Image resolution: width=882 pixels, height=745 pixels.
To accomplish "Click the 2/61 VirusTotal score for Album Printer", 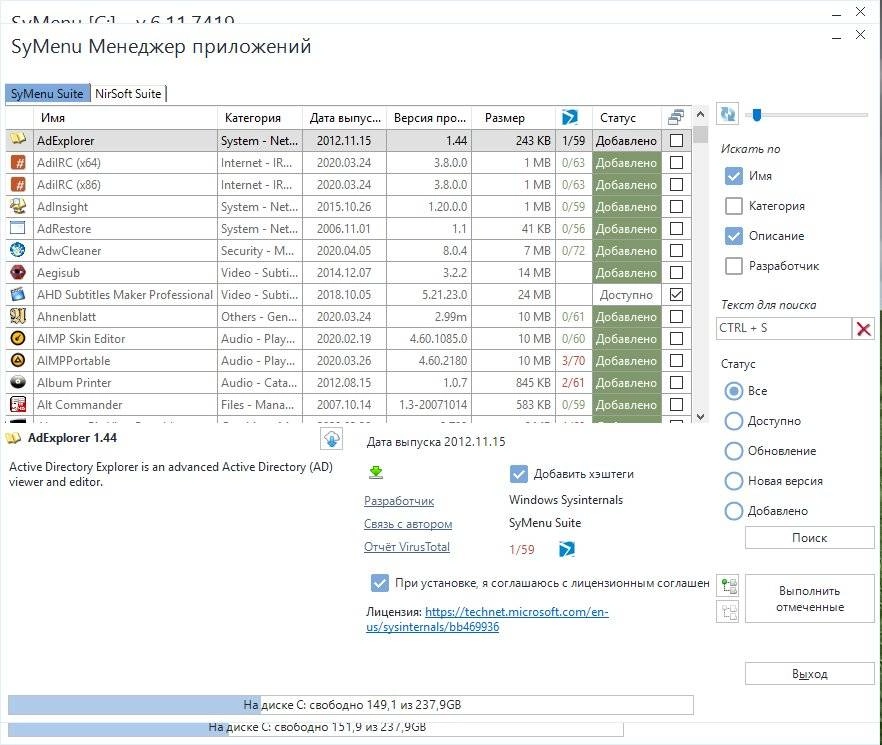I will [573, 383].
